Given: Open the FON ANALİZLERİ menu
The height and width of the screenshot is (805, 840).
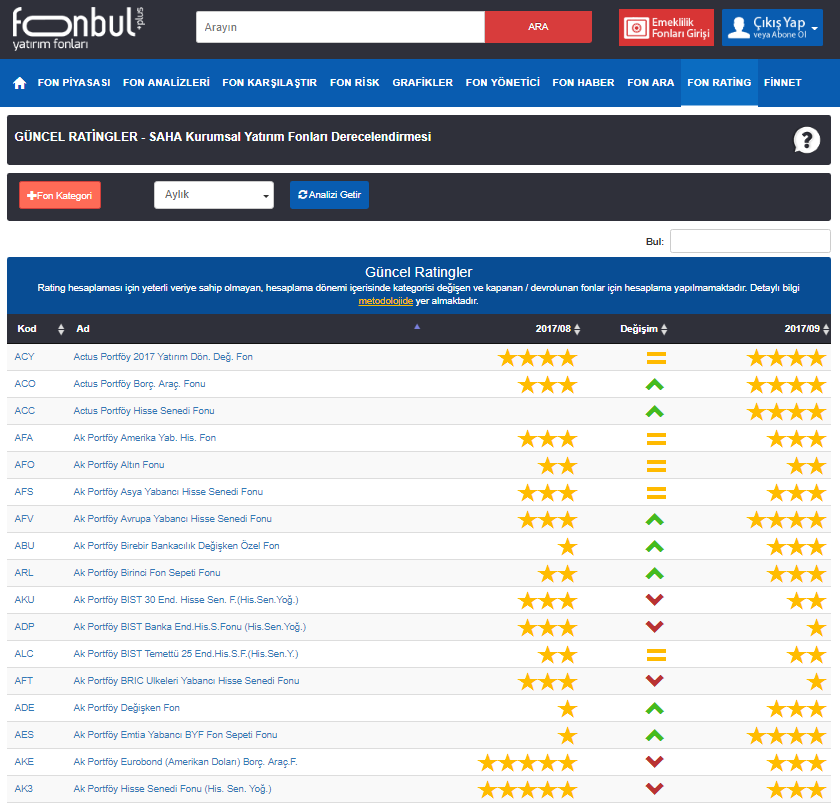Looking at the screenshot, I should tap(166, 83).
